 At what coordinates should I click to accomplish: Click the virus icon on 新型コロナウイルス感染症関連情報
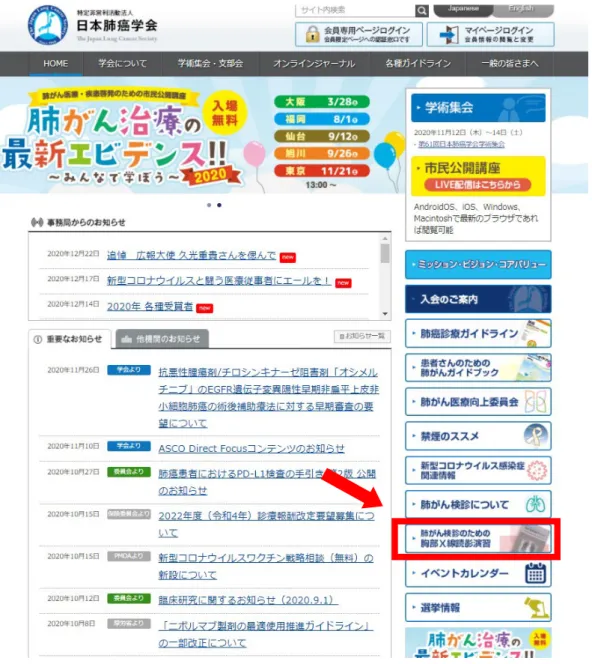537,470
